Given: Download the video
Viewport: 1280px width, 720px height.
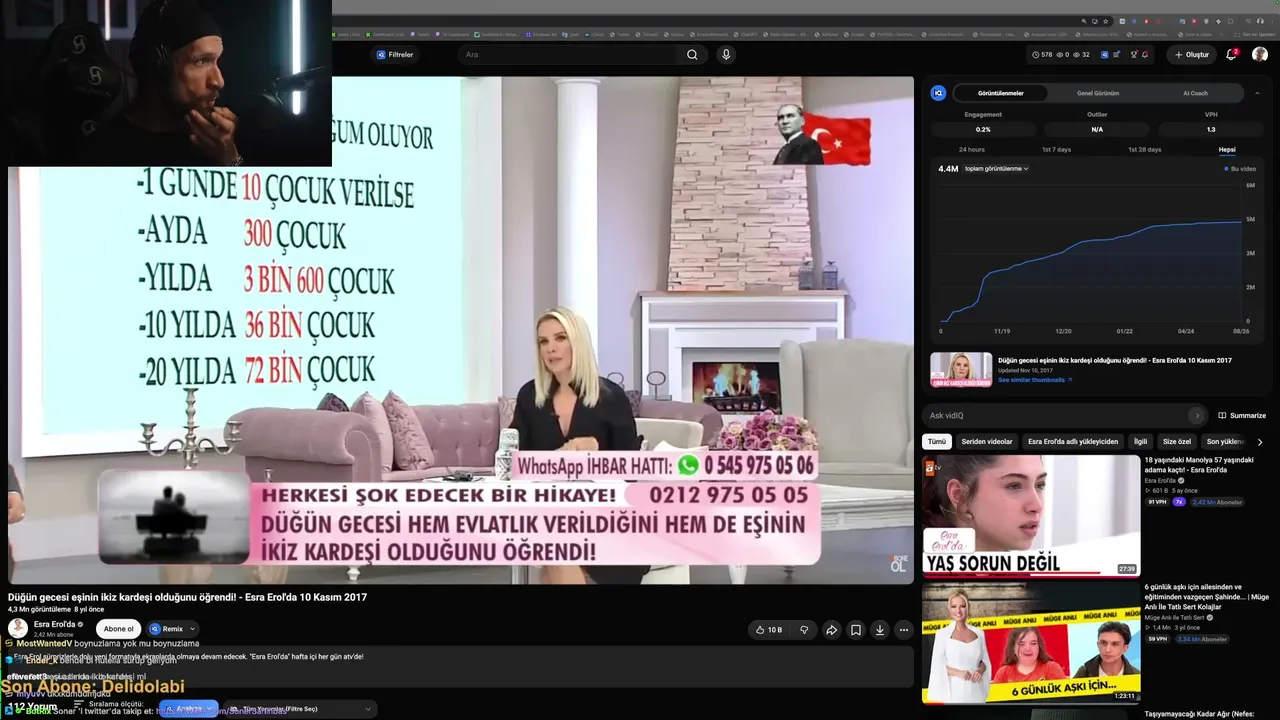Looking at the screenshot, I should coord(879,630).
